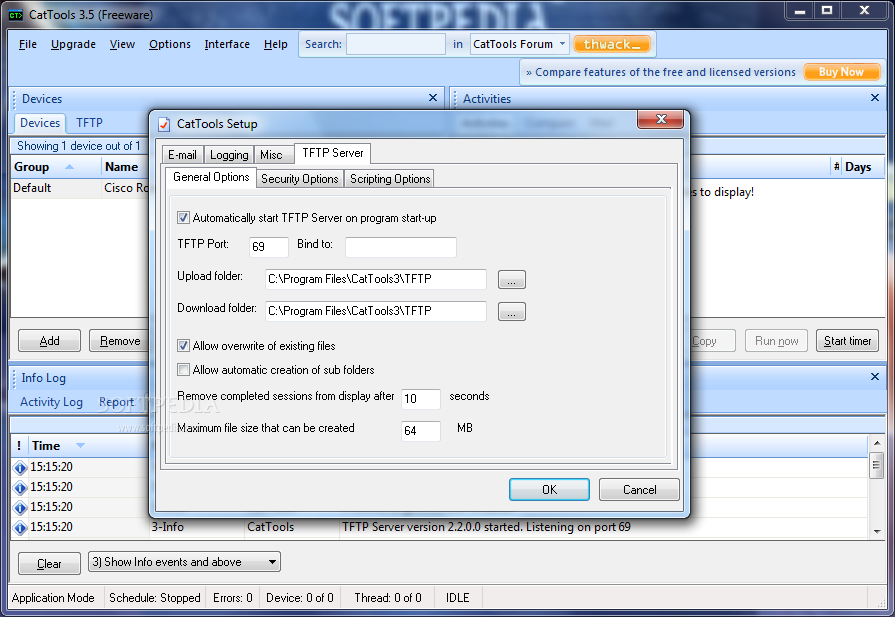The image size is (895, 617).
Task: Select the Default group device row
Action: (x=80, y=188)
